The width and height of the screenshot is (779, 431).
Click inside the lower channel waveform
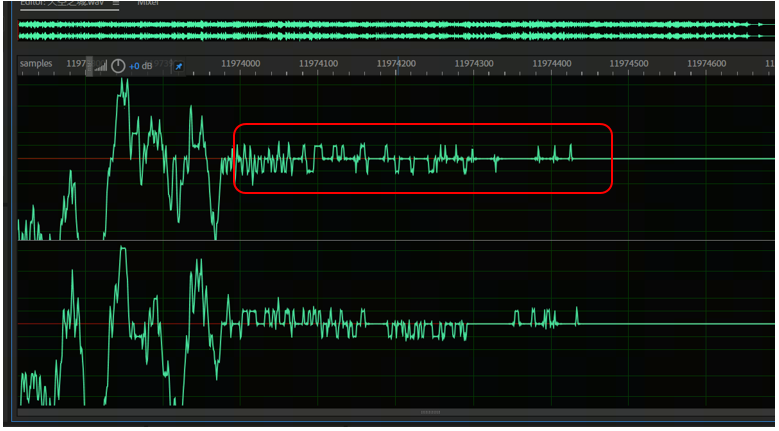396,324
